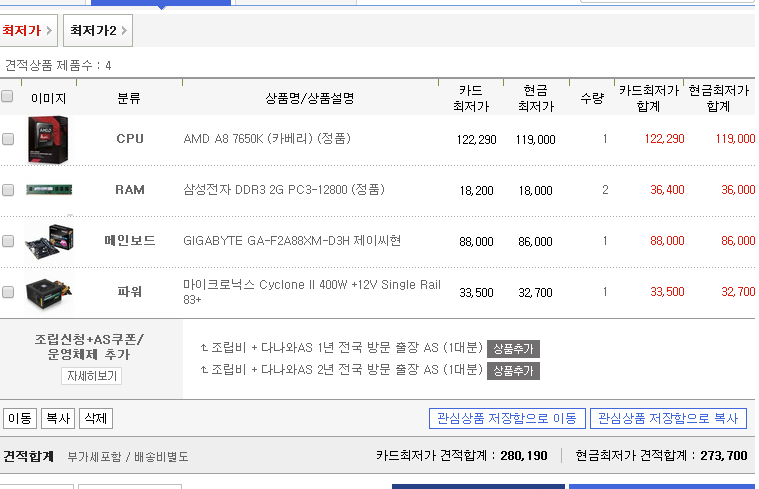This screenshot has height=489, width=759.
Task: Switch to the 최저가 tab
Action: pyautogui.click(x=26, y=31)
